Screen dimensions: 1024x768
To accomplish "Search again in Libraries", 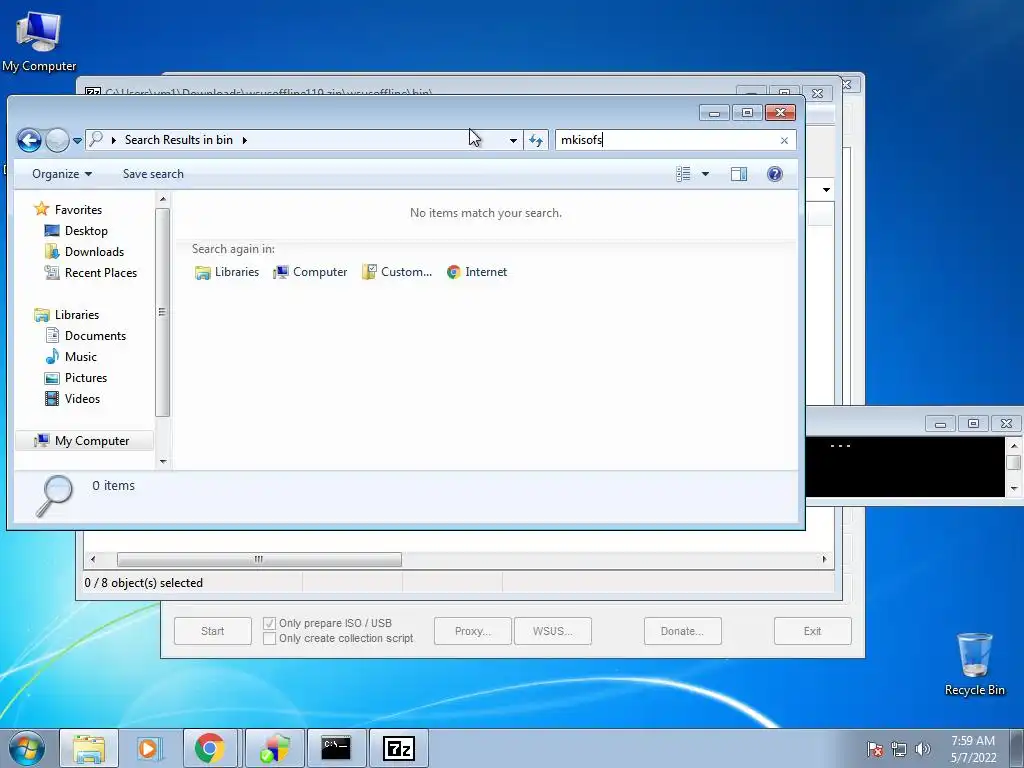I will (227, 272).
